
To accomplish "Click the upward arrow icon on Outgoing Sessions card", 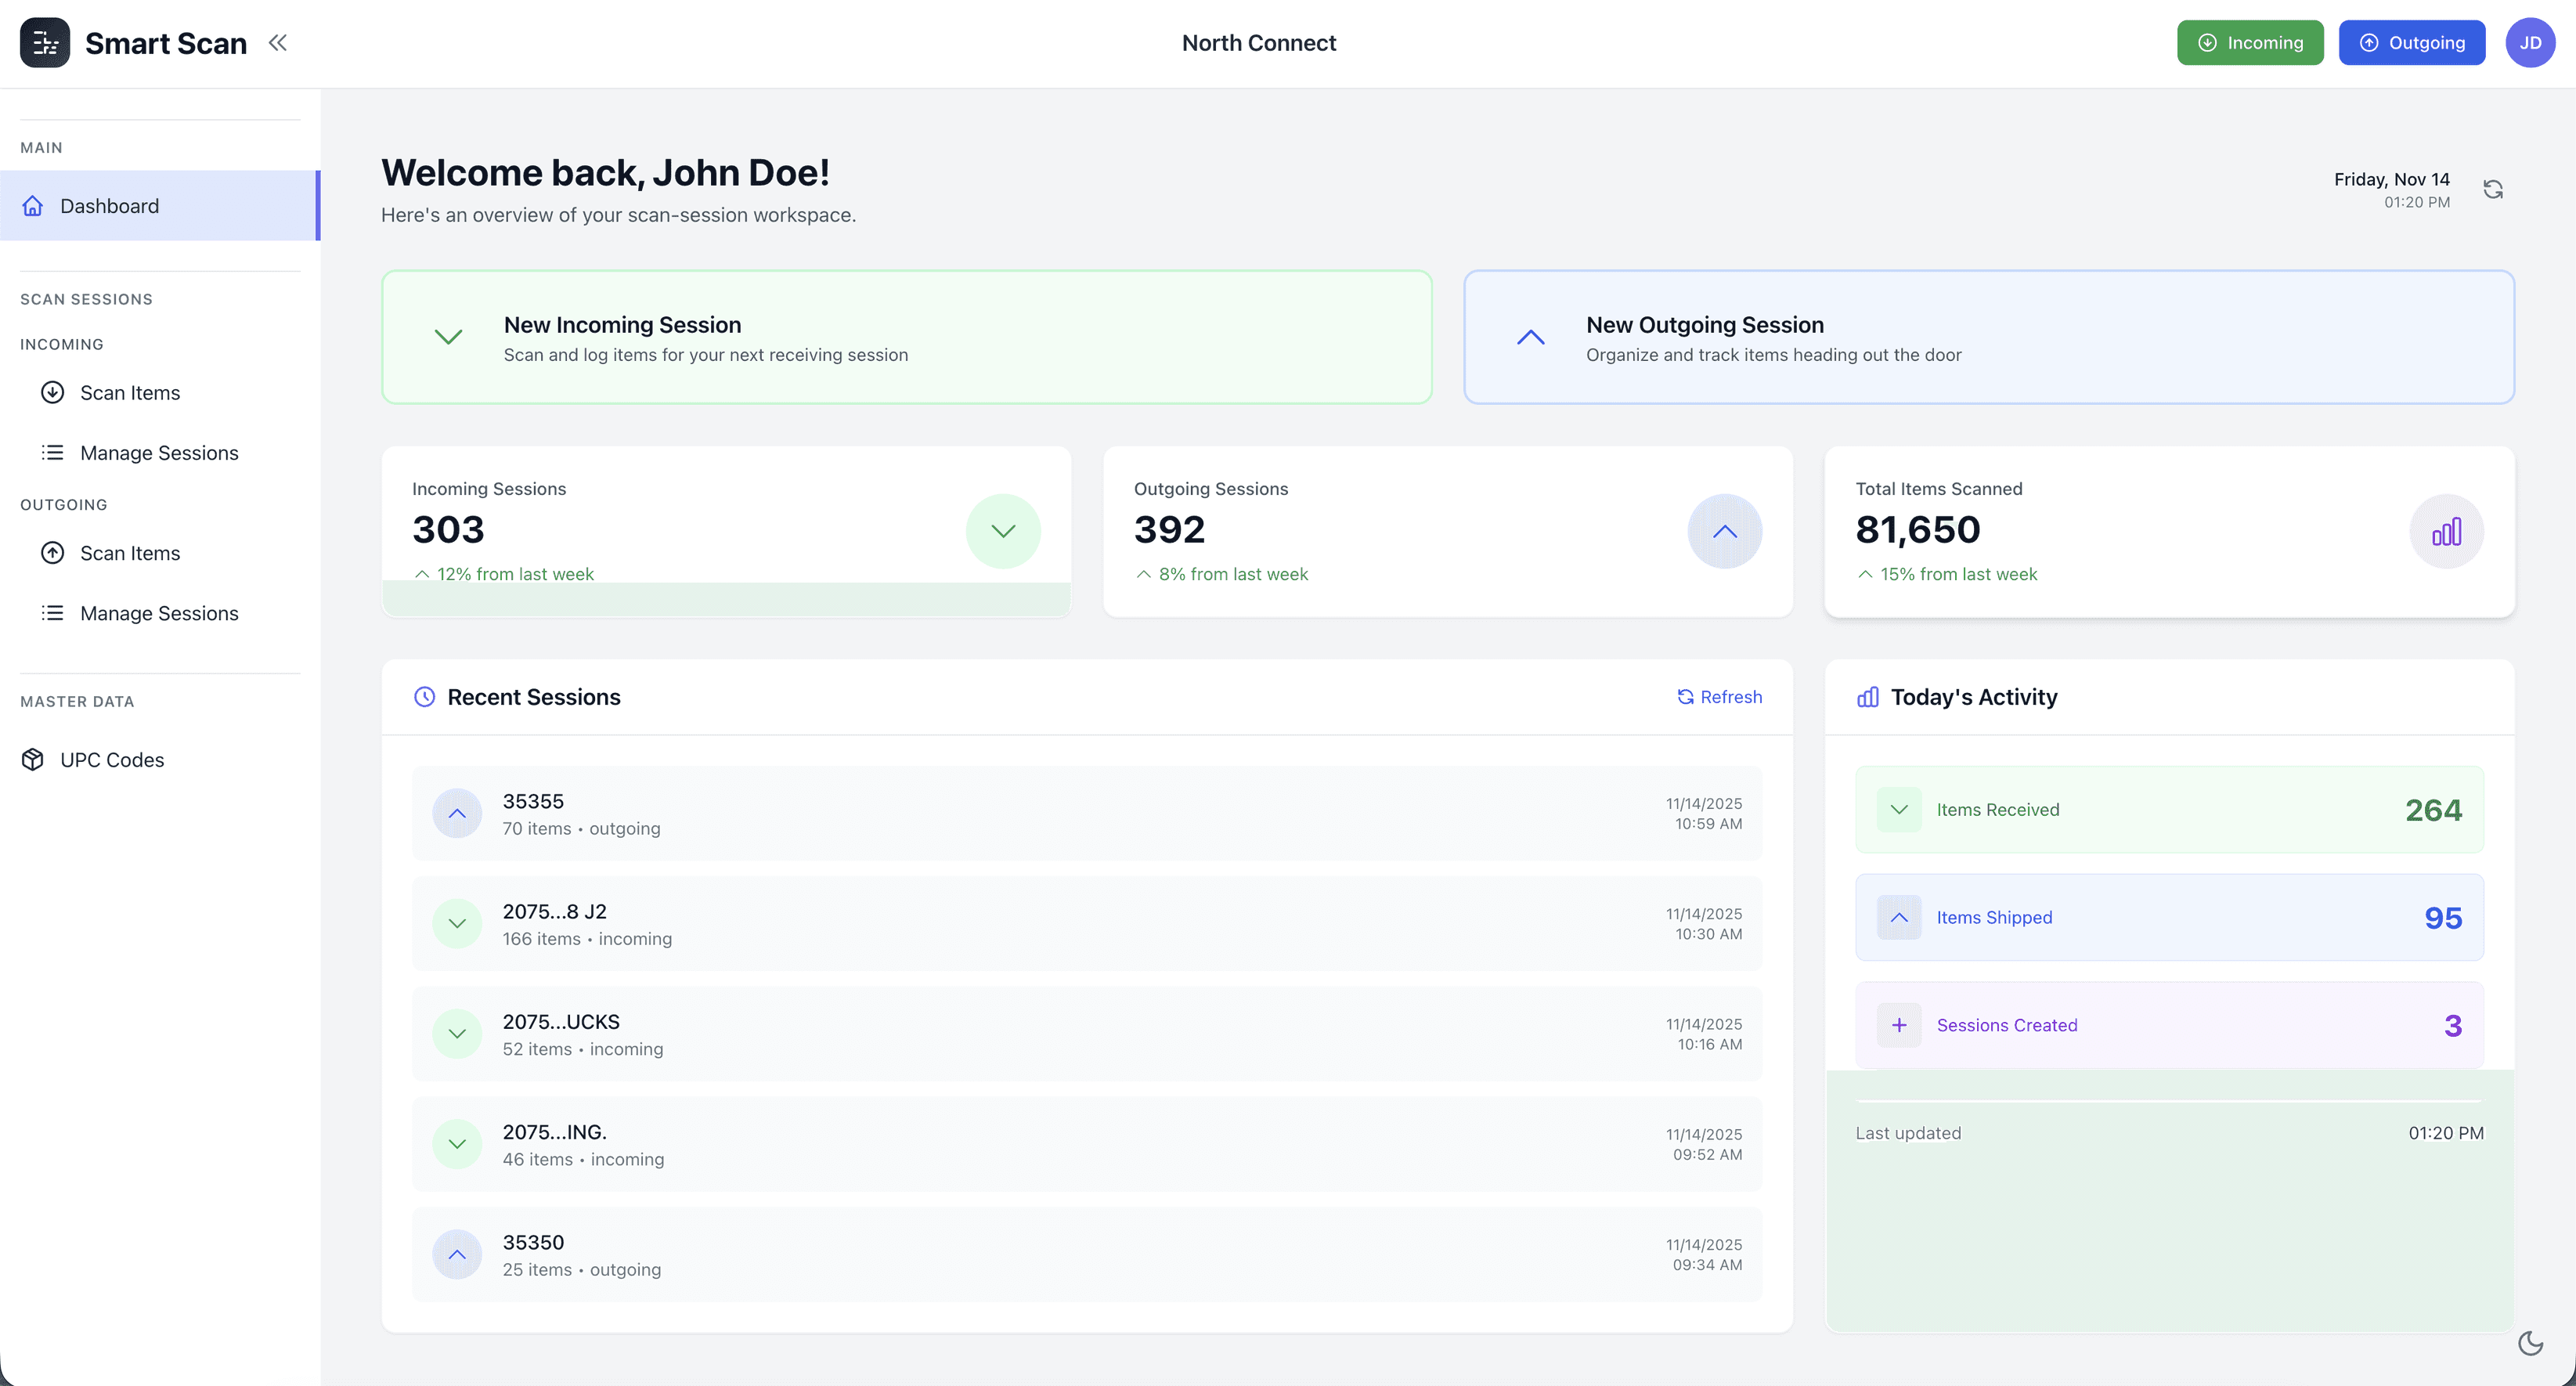I will [1724, 531].
